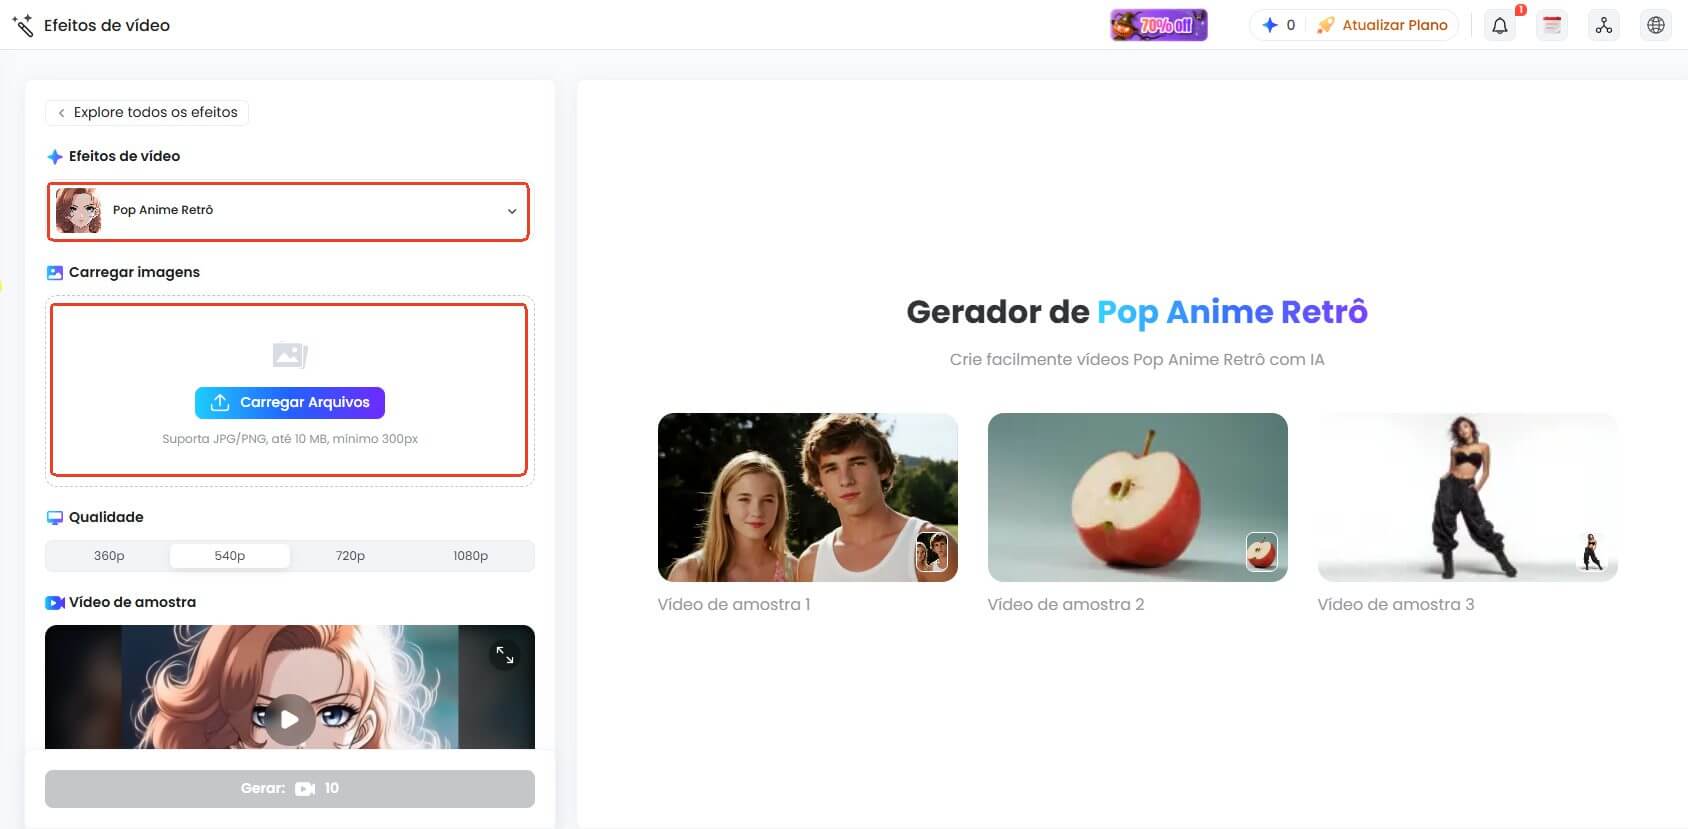Select 540p quality option
1688x829 pixels.
click(x=230, y=556)
